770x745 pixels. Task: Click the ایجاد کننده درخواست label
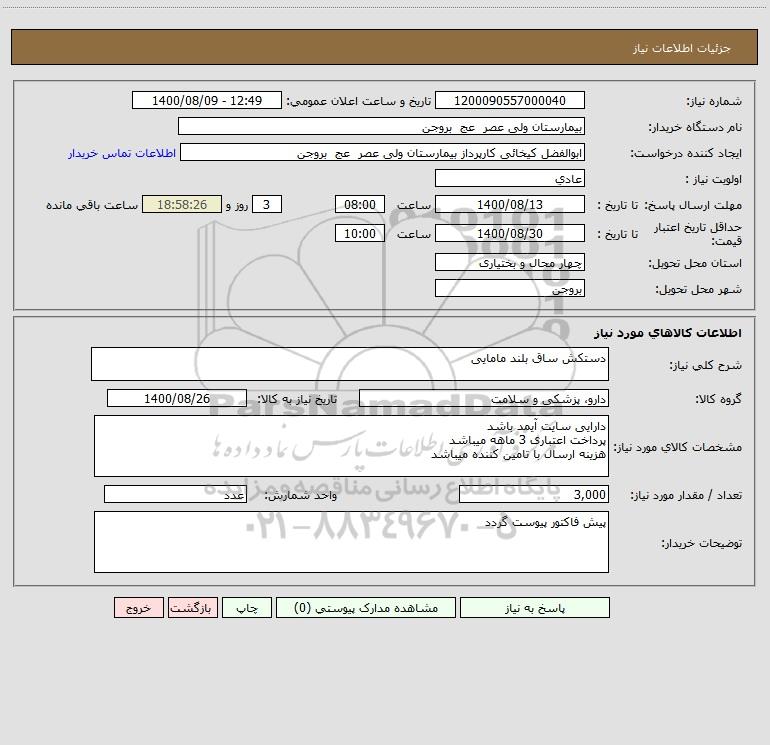pyautogui.click(x=686, y=154)
